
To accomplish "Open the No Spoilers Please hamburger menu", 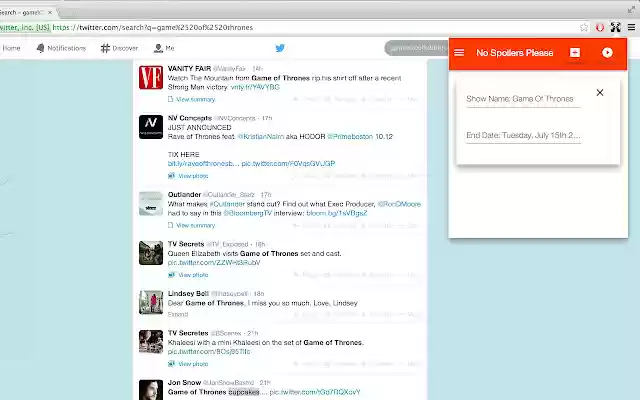I will click(459, 53).
